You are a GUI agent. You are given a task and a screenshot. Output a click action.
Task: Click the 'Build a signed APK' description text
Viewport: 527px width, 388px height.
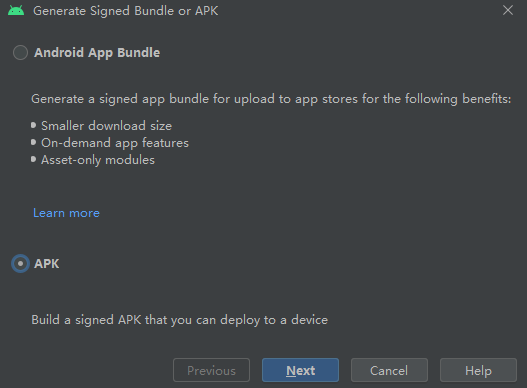[x=179, y=320]
